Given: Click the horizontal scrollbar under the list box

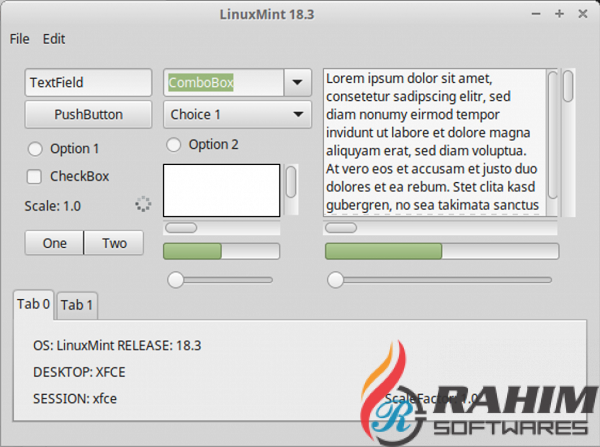Looking at the screenshot, I should (222, 228).
